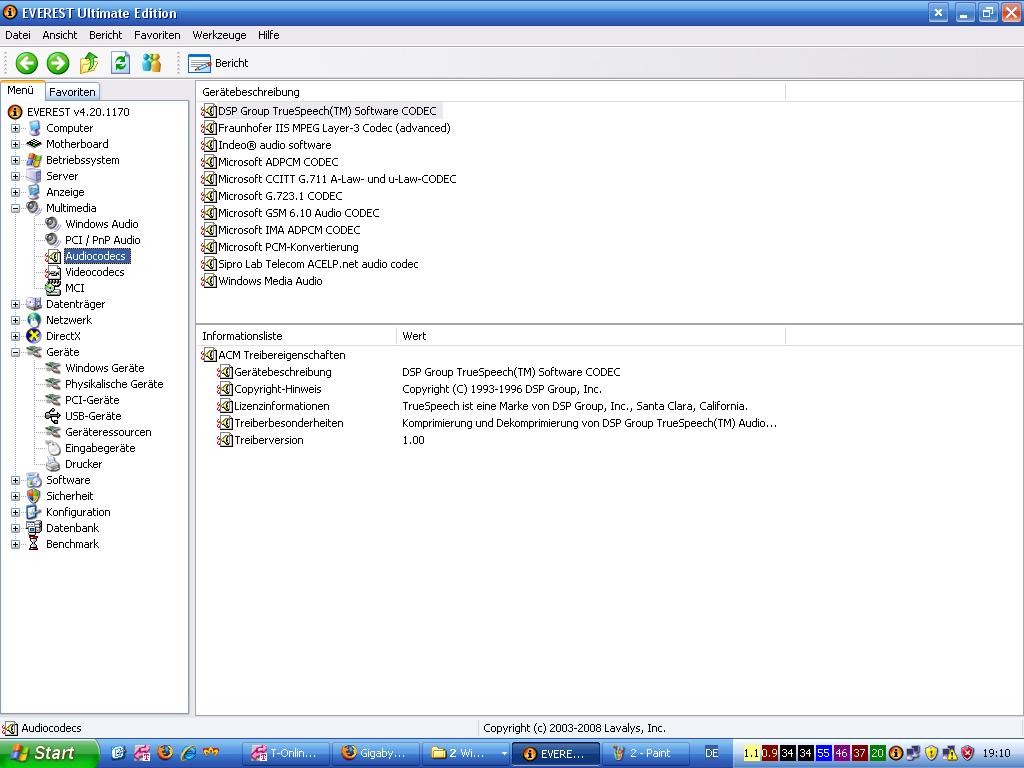The width and height of the screenshot is (1024, 768).
Task: Switch to the Favoriten tab in sidebar
Action: coord(72,92)
